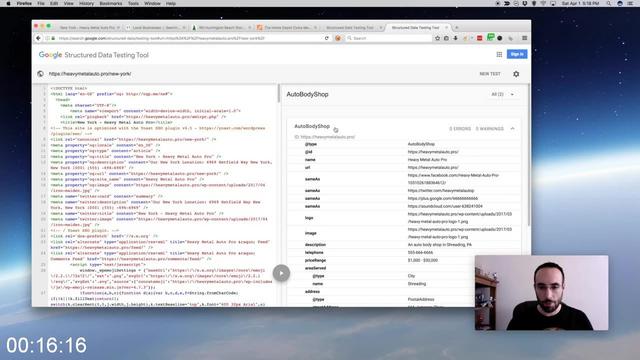The height and width of the screenshot is (360, 640).
Task: Click the Firefox back arrow button
Action: (38, 38)
